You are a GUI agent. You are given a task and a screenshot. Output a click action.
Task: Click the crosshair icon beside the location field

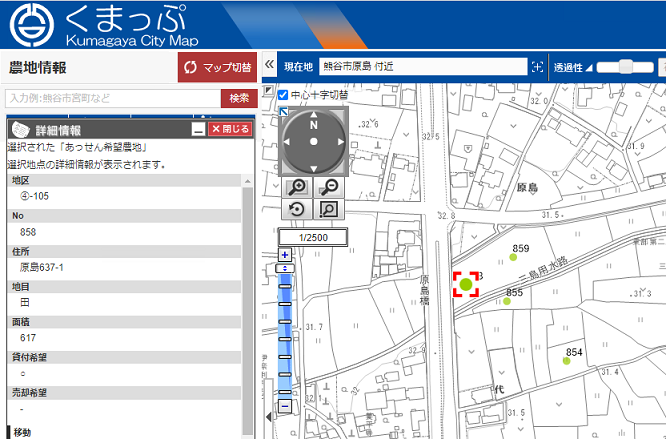(x=538, y=67)
